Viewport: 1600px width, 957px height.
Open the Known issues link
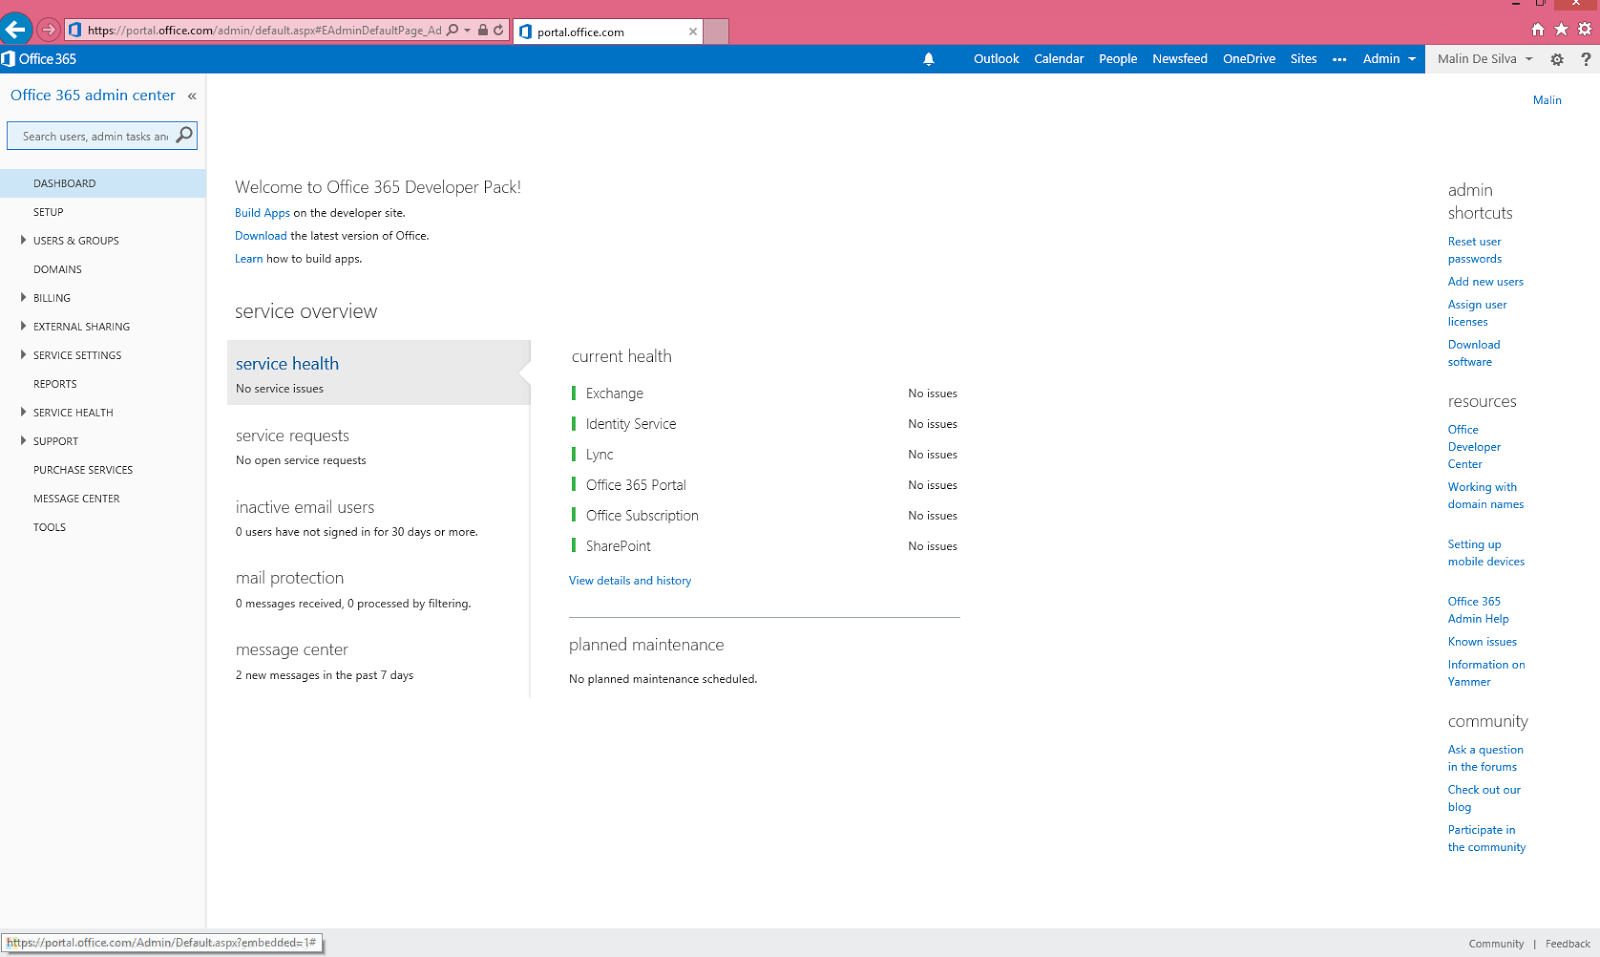(1482, 642)
